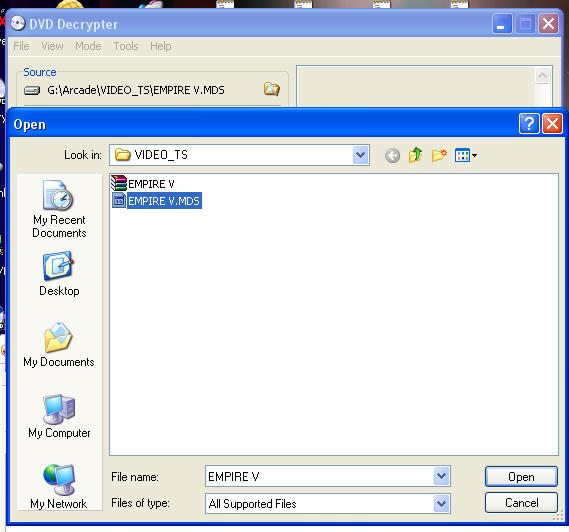This screenshot has width=569, height=532.
Task: Click the Source path G:\Arcade\VIDEO_TS\EMPIRE V.MDS
Action: coord(136,90)
